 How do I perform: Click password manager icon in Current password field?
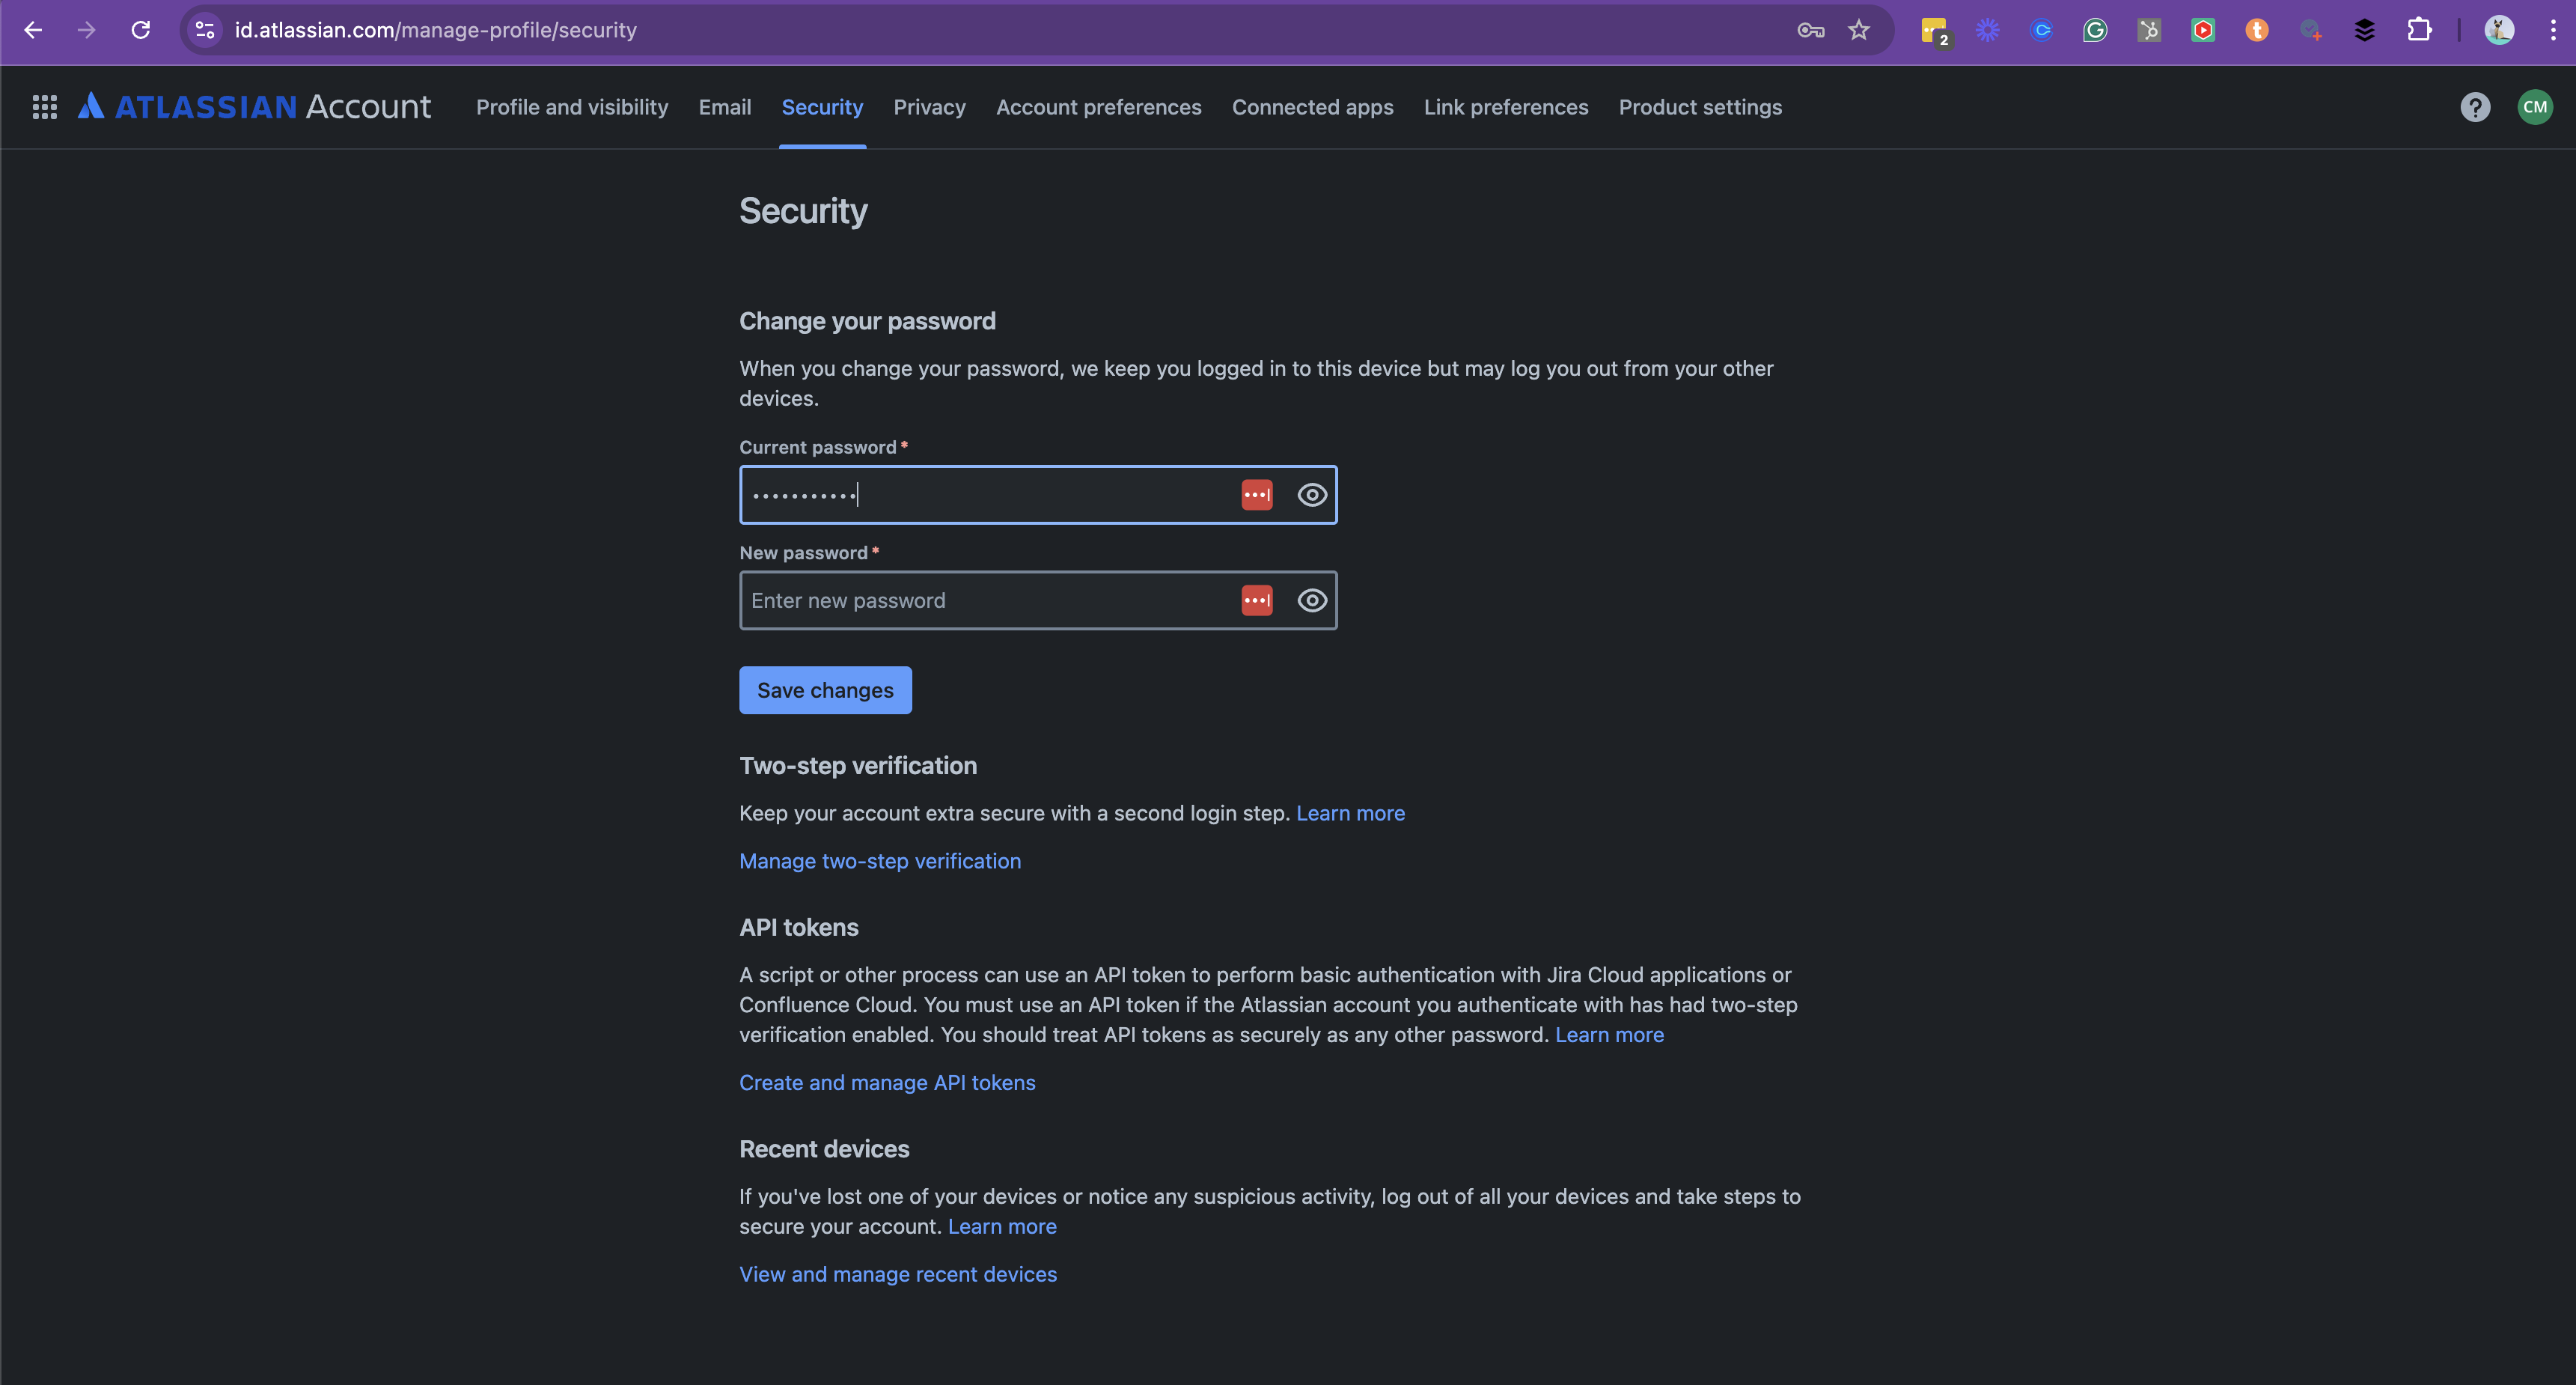(1256, 495)
